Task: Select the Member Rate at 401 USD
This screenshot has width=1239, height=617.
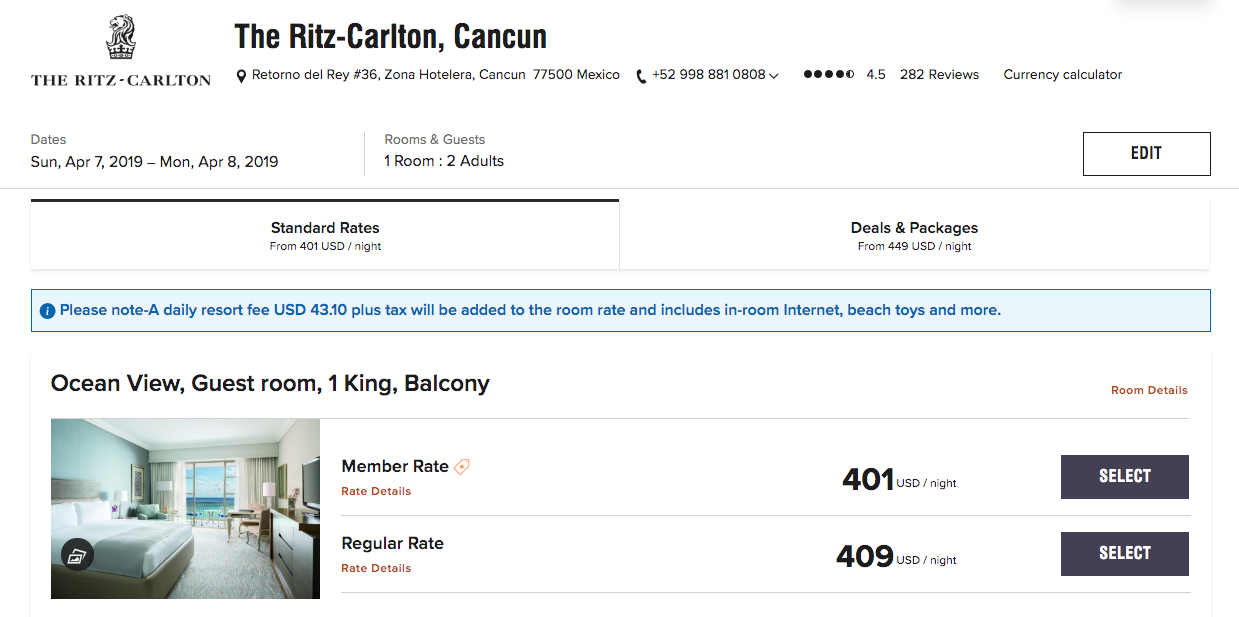Action: tap(1124, 477)
